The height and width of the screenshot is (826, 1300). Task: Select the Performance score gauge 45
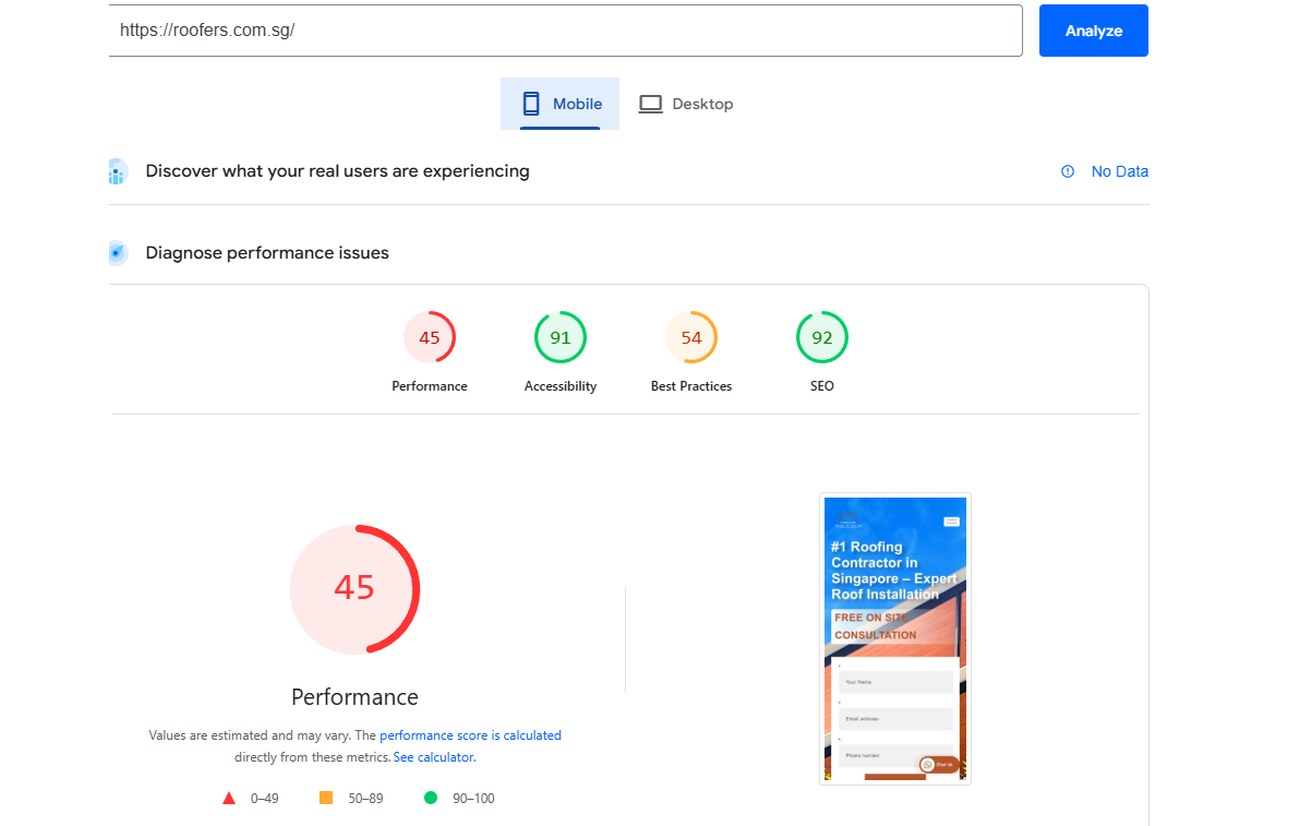pos(429,338)
